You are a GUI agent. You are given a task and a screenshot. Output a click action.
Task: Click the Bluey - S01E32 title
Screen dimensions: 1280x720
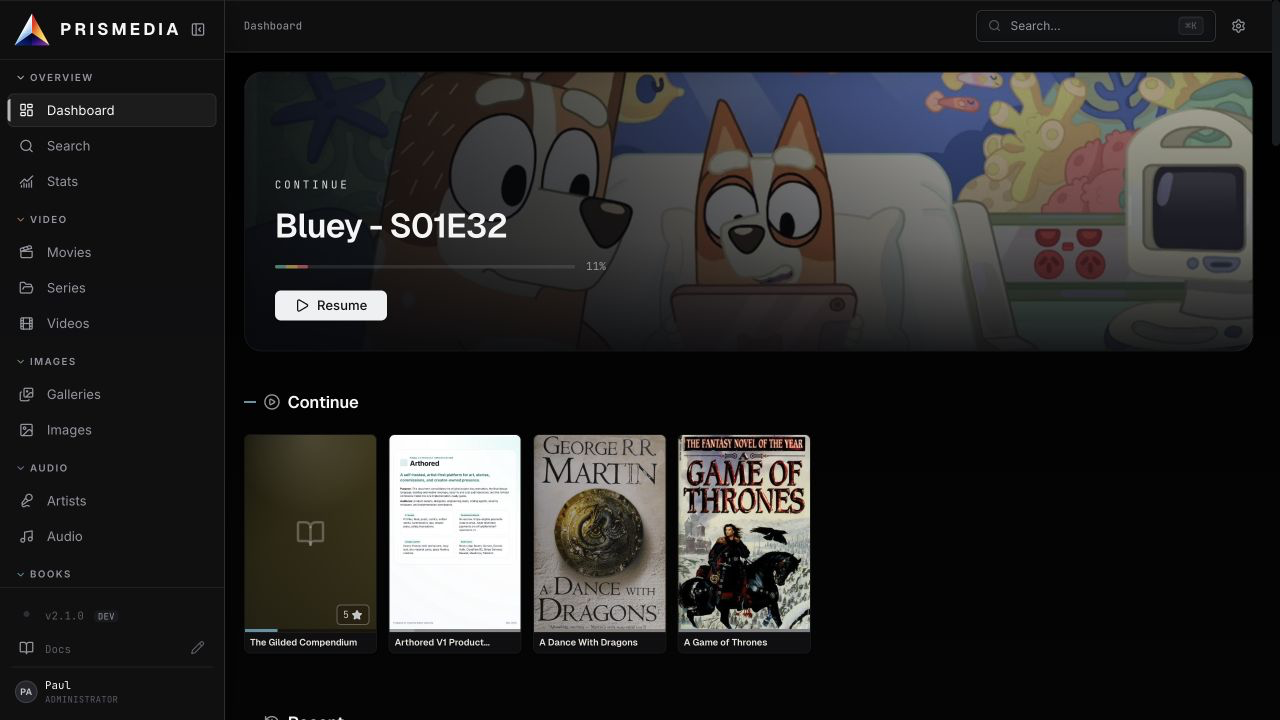click(x=391, y=226)
